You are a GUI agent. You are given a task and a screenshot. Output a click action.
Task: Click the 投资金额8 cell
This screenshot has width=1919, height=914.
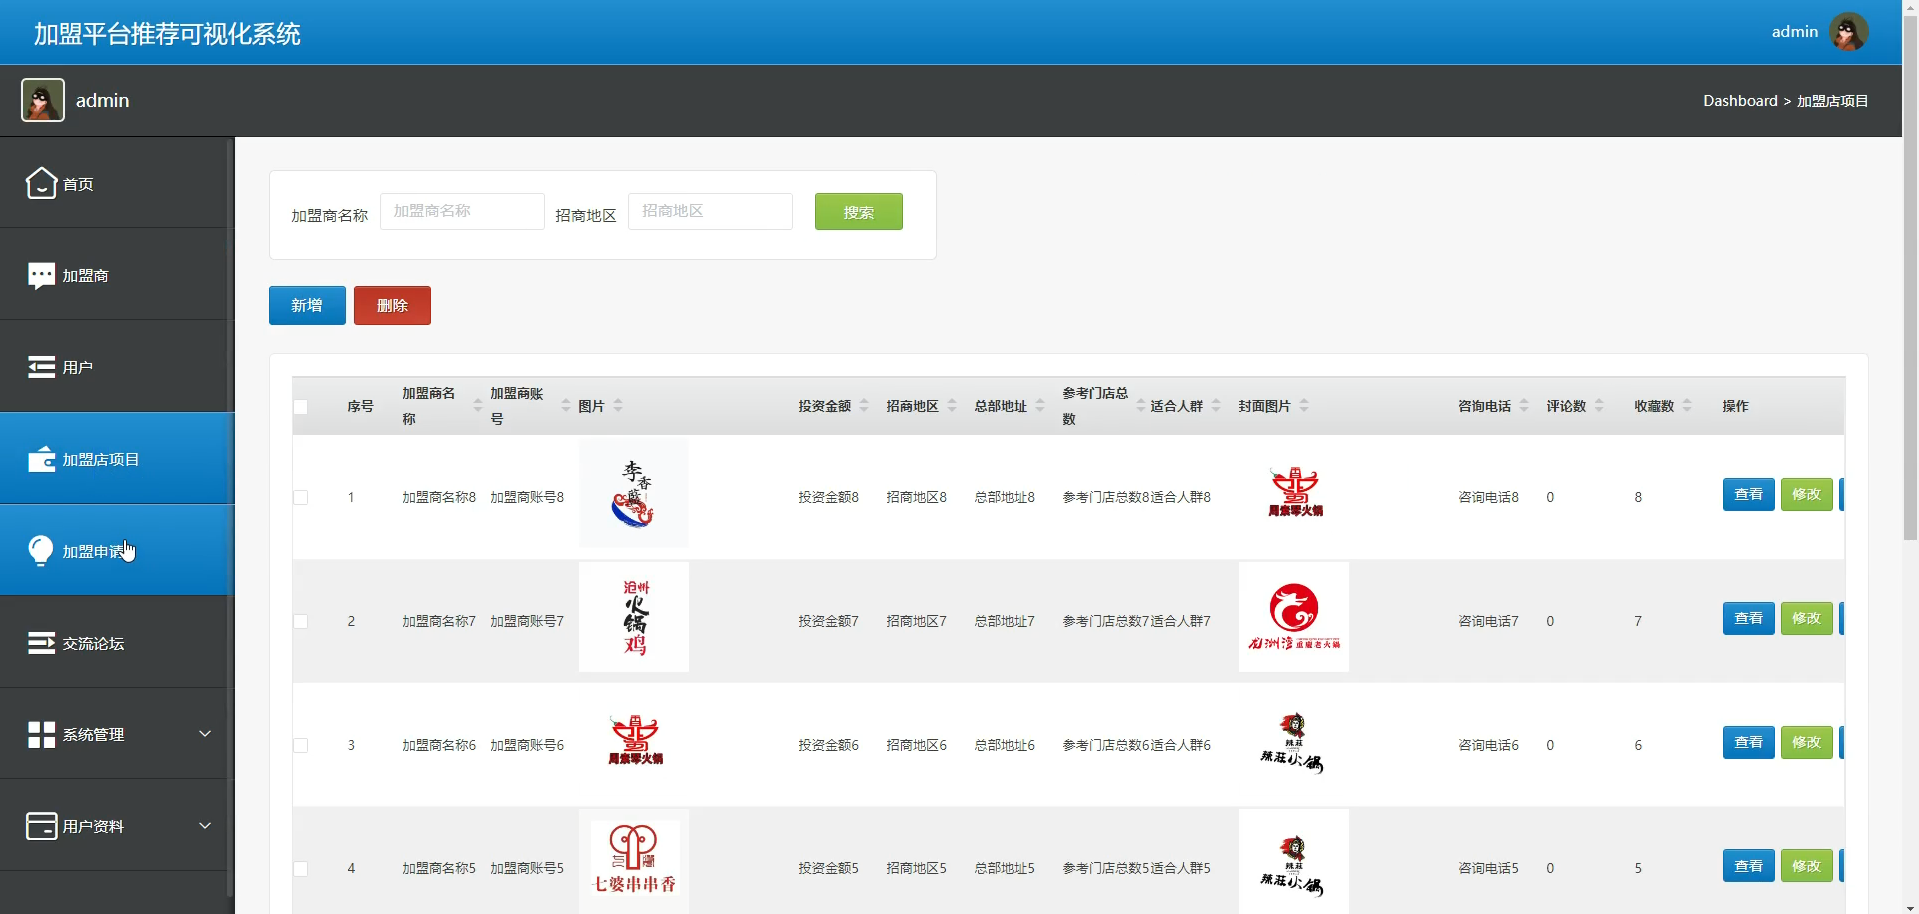[828, 497]
